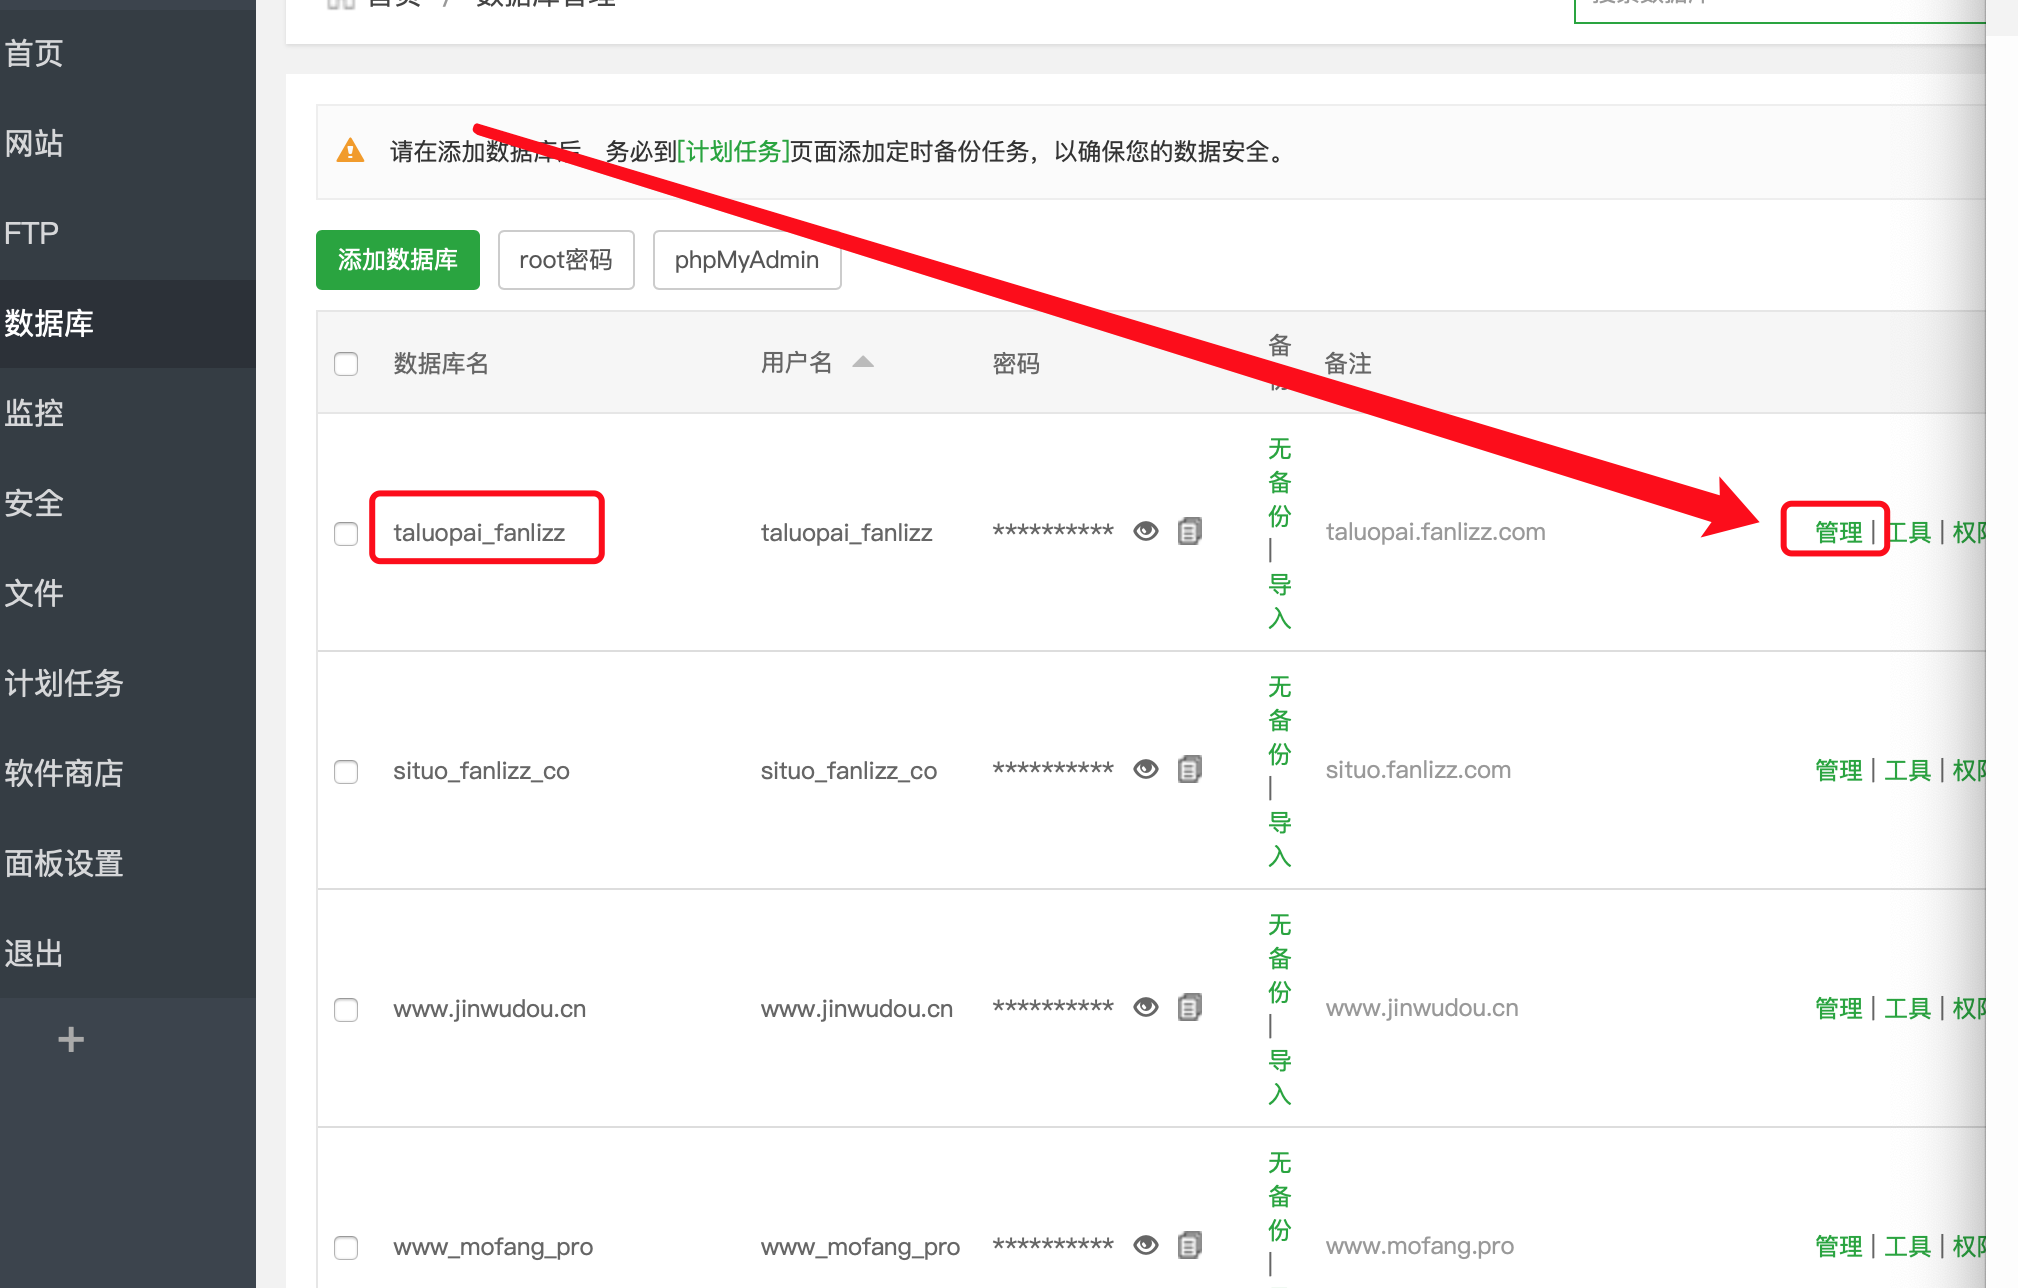Click 管理 for taluopai_fanlizz database
Screen dimensions: 2018x1288
coord(1838,532)
